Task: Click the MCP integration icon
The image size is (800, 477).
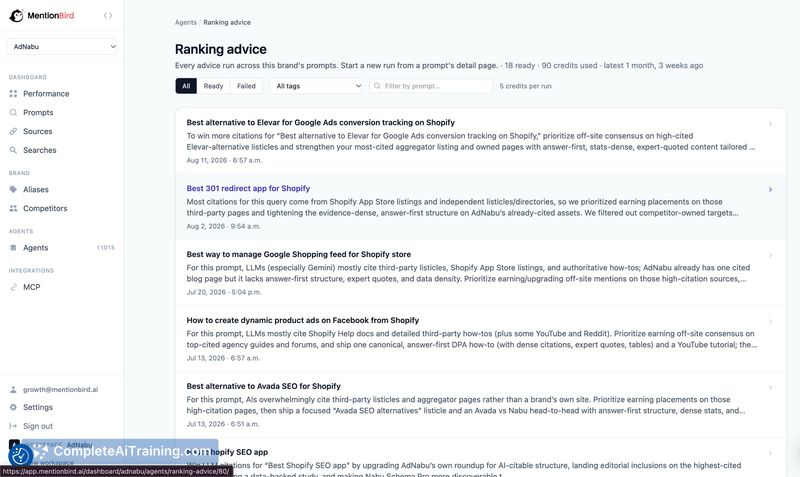Action: (13, 287)
